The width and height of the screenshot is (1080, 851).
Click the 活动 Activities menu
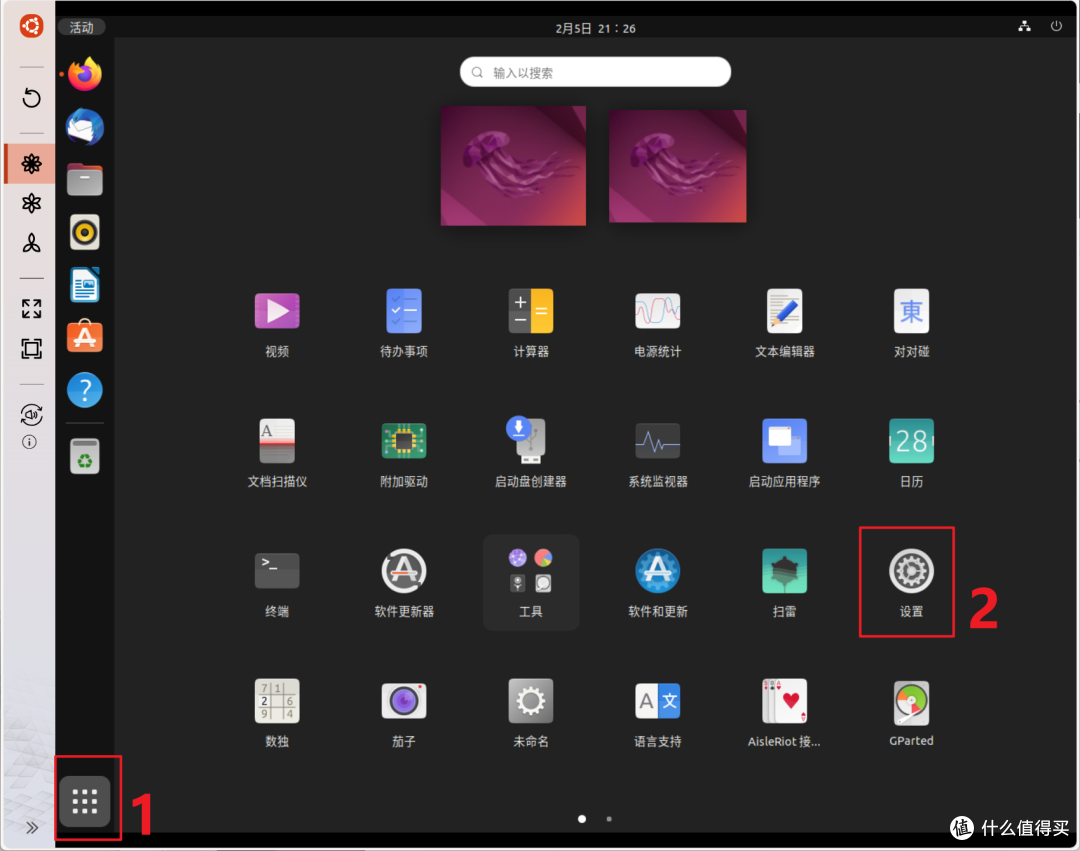click(x=81, y=27)
